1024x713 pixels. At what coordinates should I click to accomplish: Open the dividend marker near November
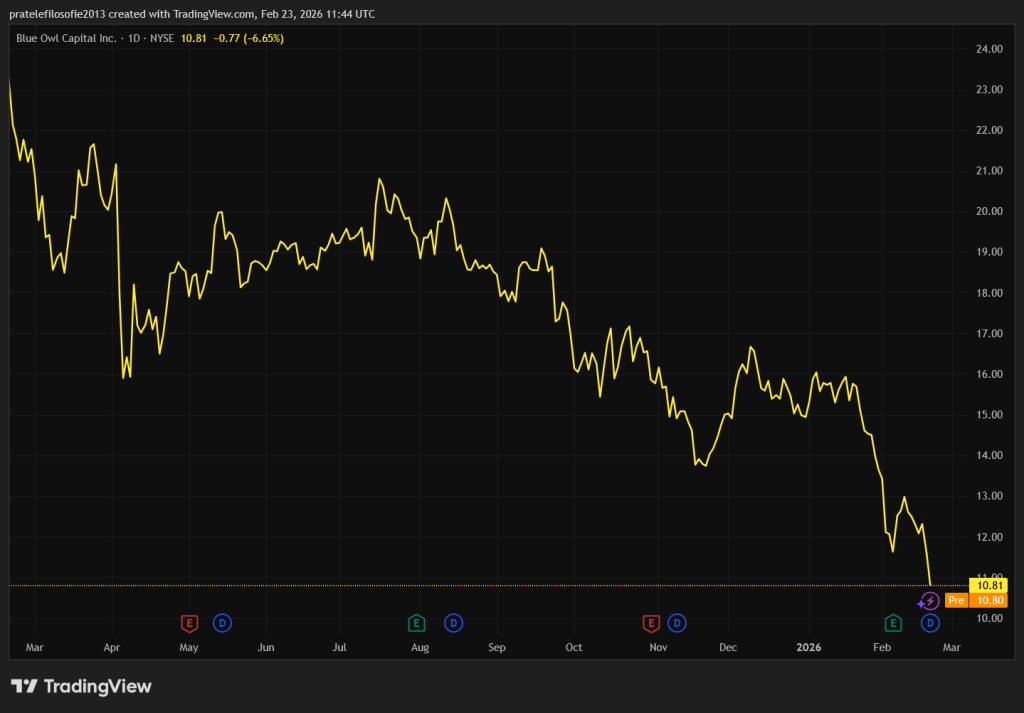tap(677, 623)
